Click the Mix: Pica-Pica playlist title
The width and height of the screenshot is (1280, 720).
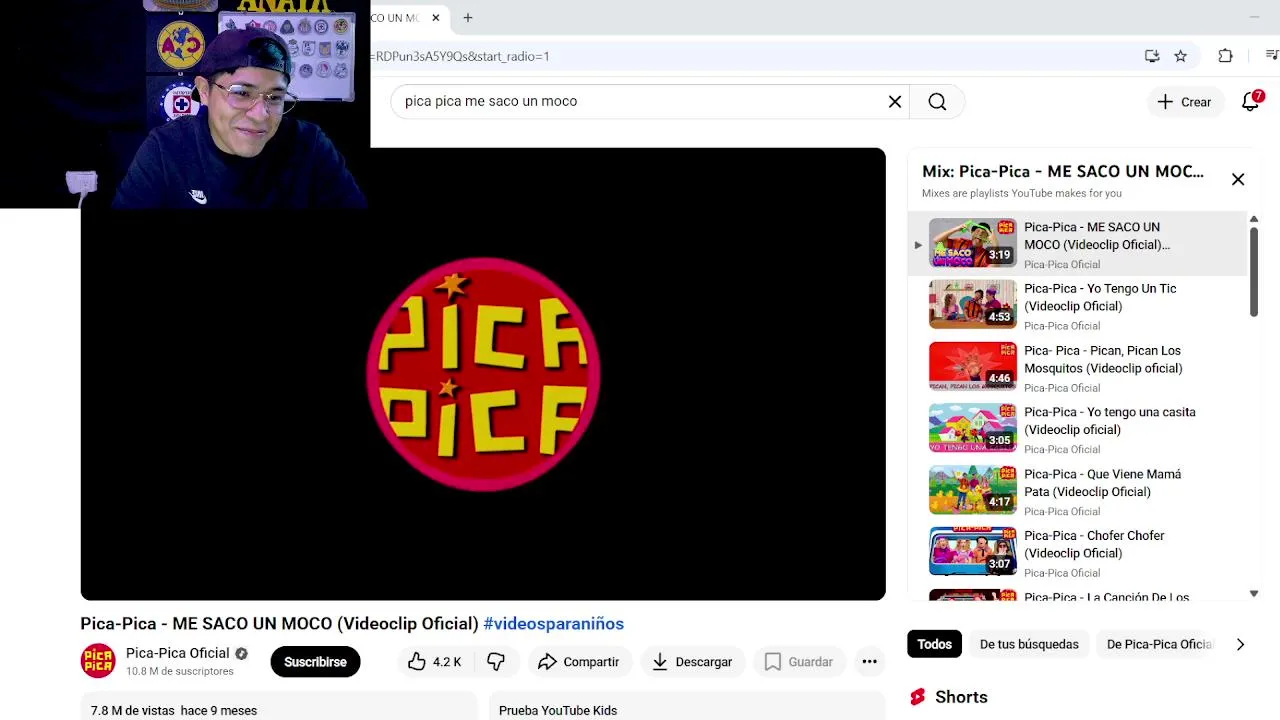pos(1063,171)
